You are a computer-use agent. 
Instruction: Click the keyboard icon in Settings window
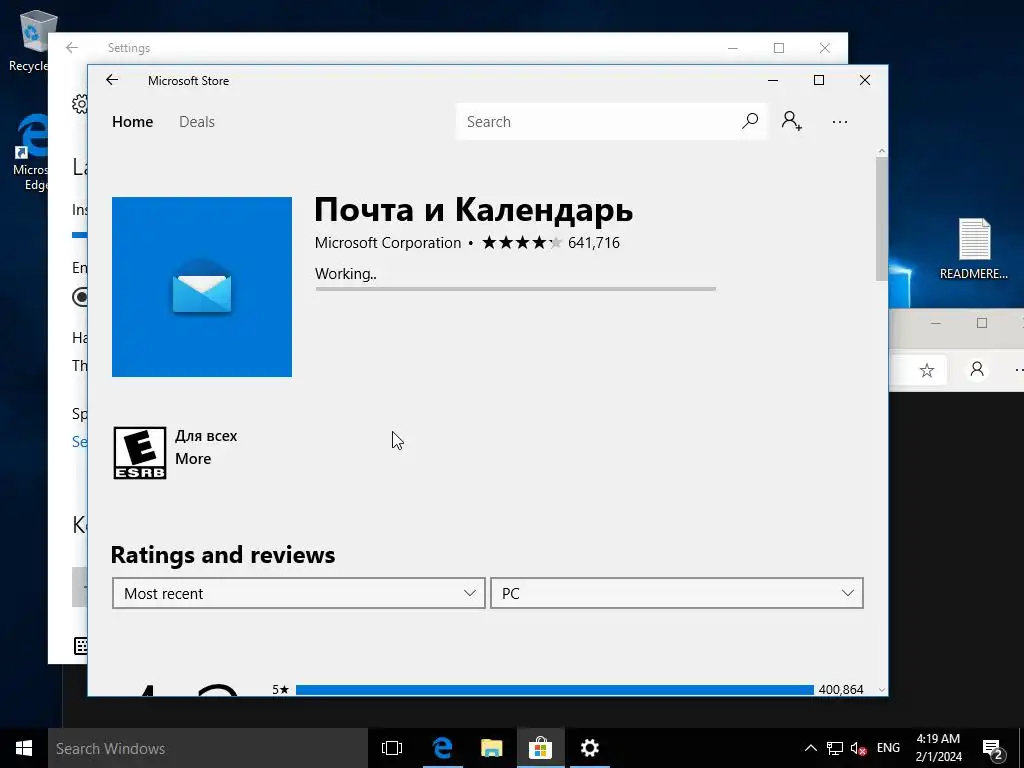(80, 645)
